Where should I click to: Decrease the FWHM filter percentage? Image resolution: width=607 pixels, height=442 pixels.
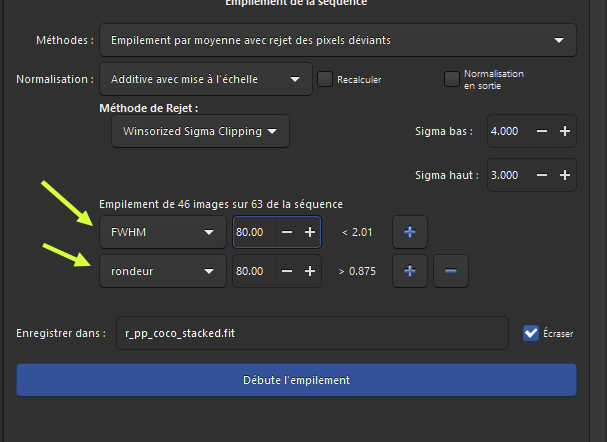[287, 232]
